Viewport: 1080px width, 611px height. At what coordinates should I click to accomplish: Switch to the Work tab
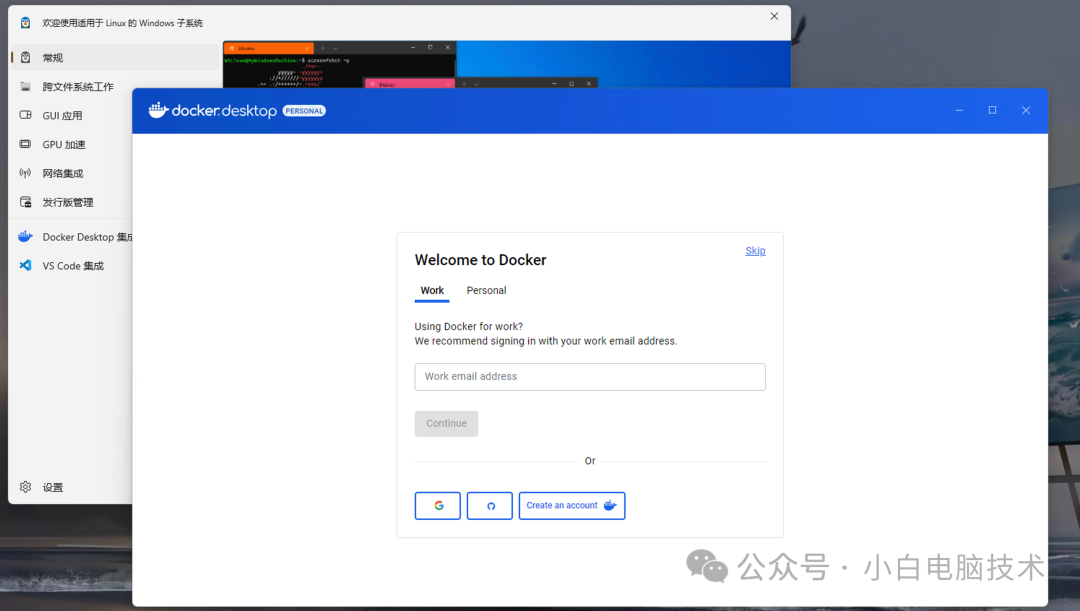[x=432, y=291]
